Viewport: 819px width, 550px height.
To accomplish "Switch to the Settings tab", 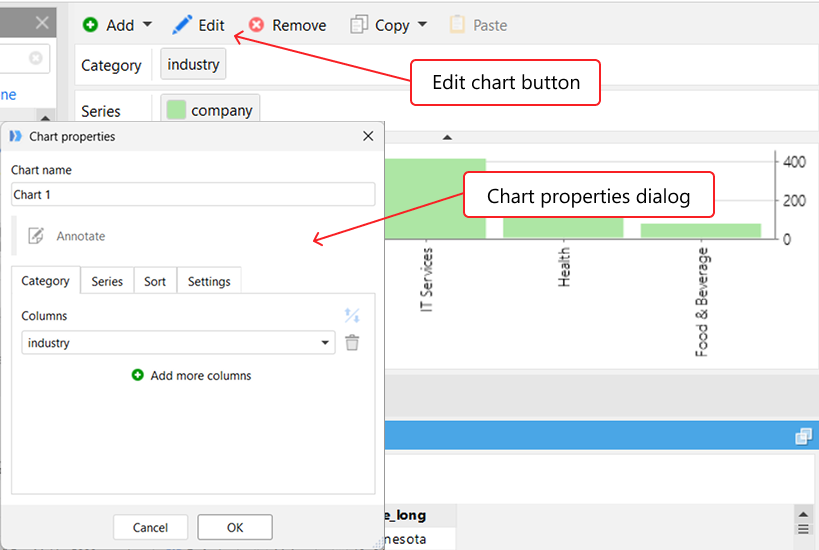I will point(209,282).
